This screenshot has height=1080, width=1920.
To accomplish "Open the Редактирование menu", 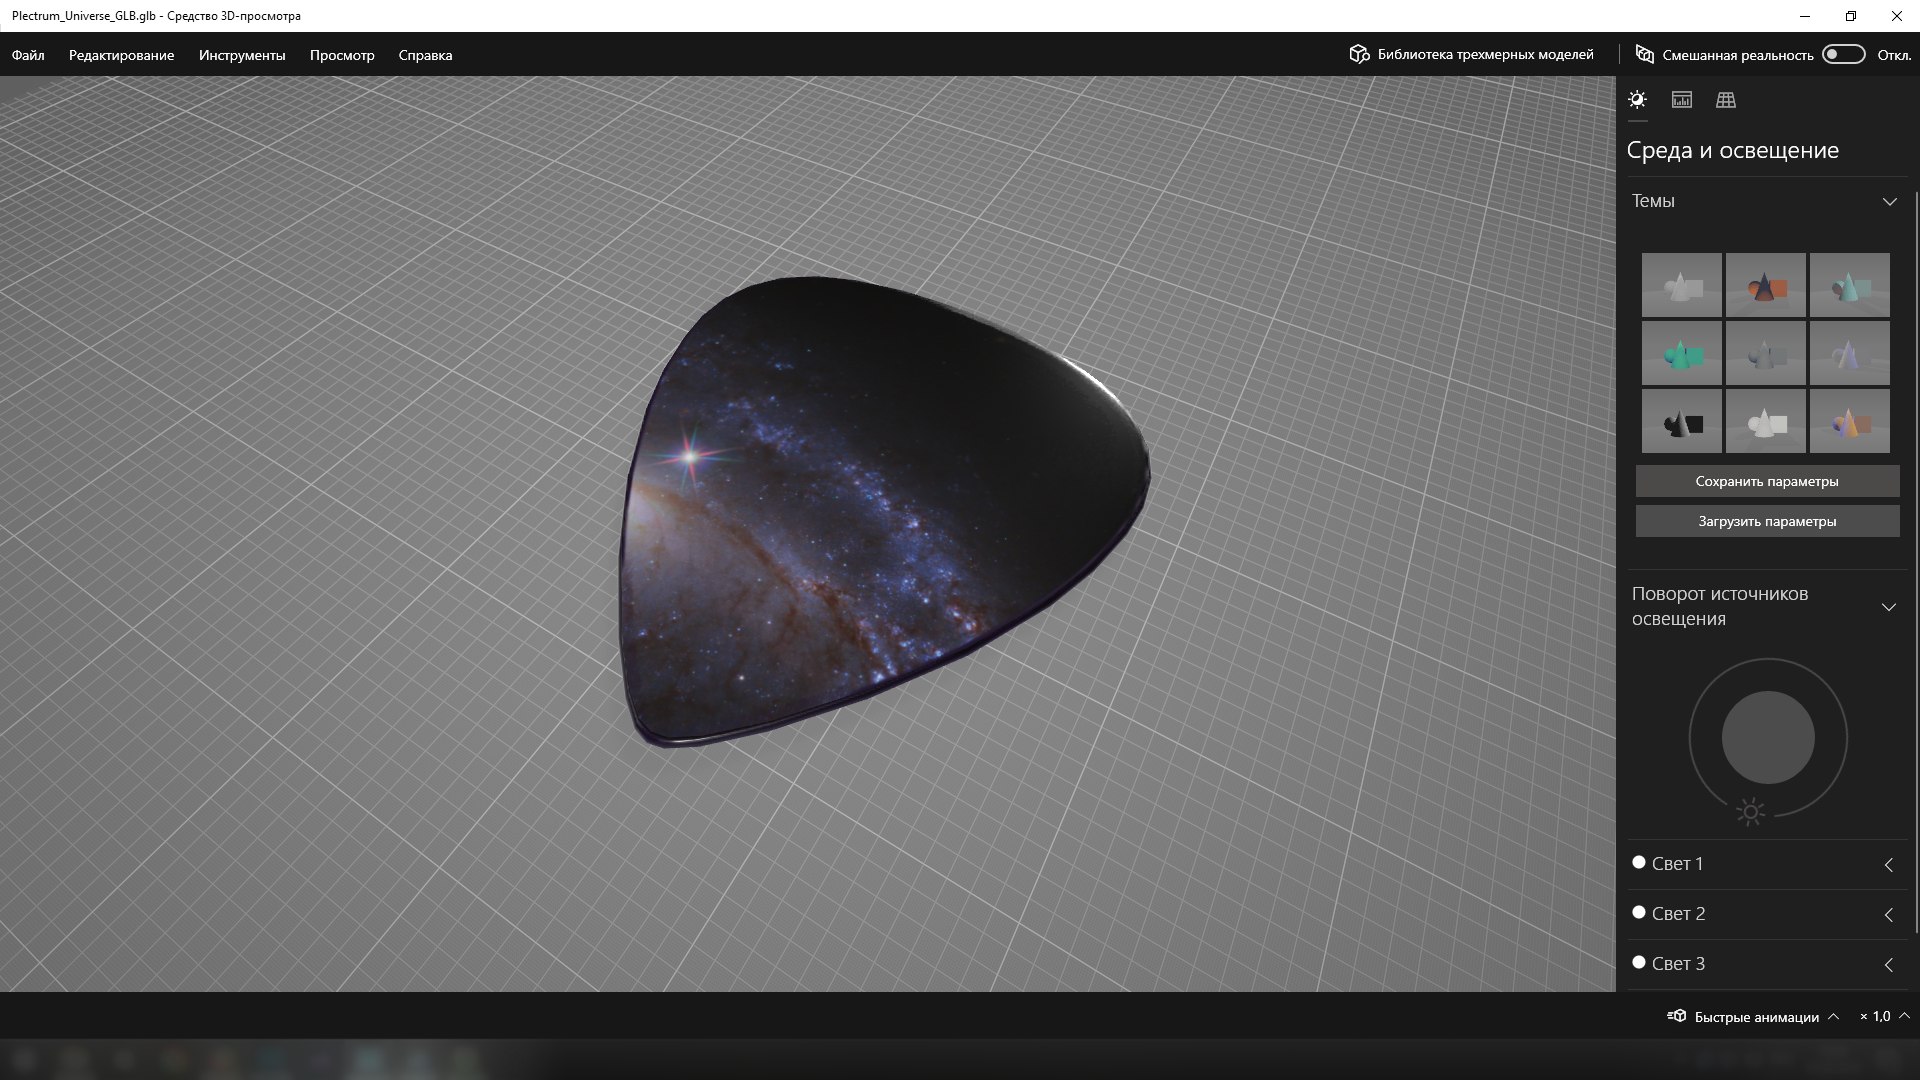I will (121, 55).
